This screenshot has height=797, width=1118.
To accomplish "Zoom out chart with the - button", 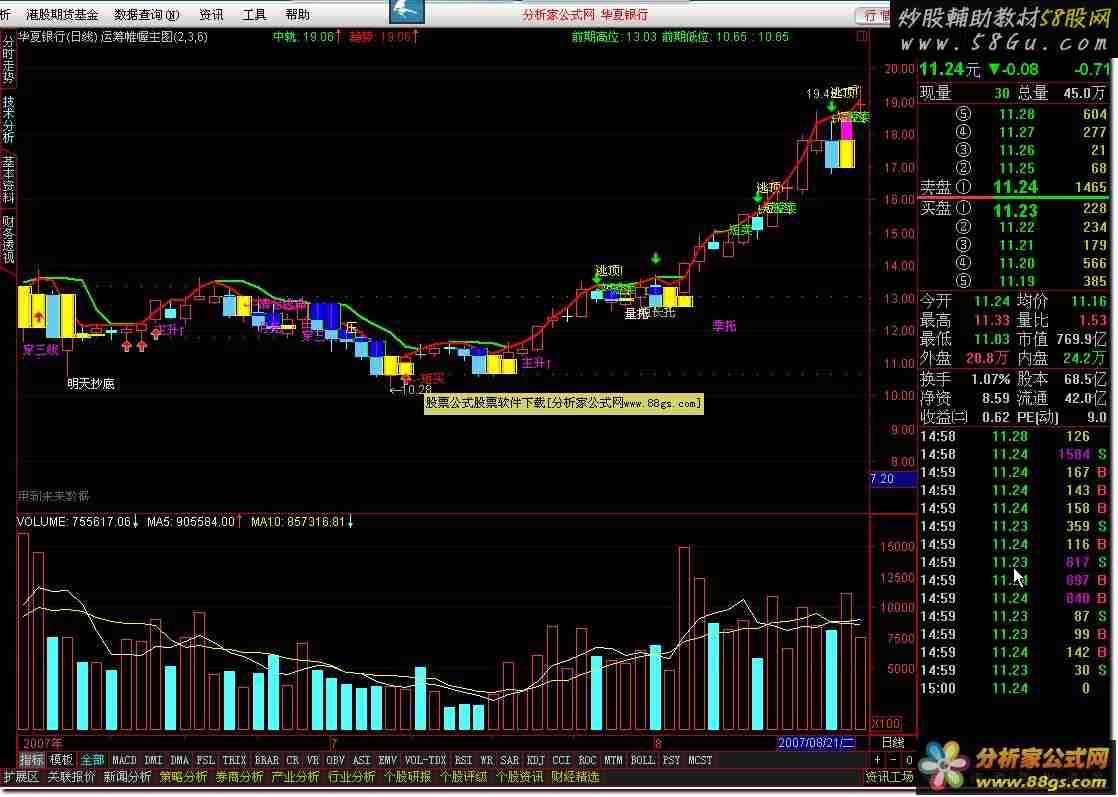I will point(893,760).
